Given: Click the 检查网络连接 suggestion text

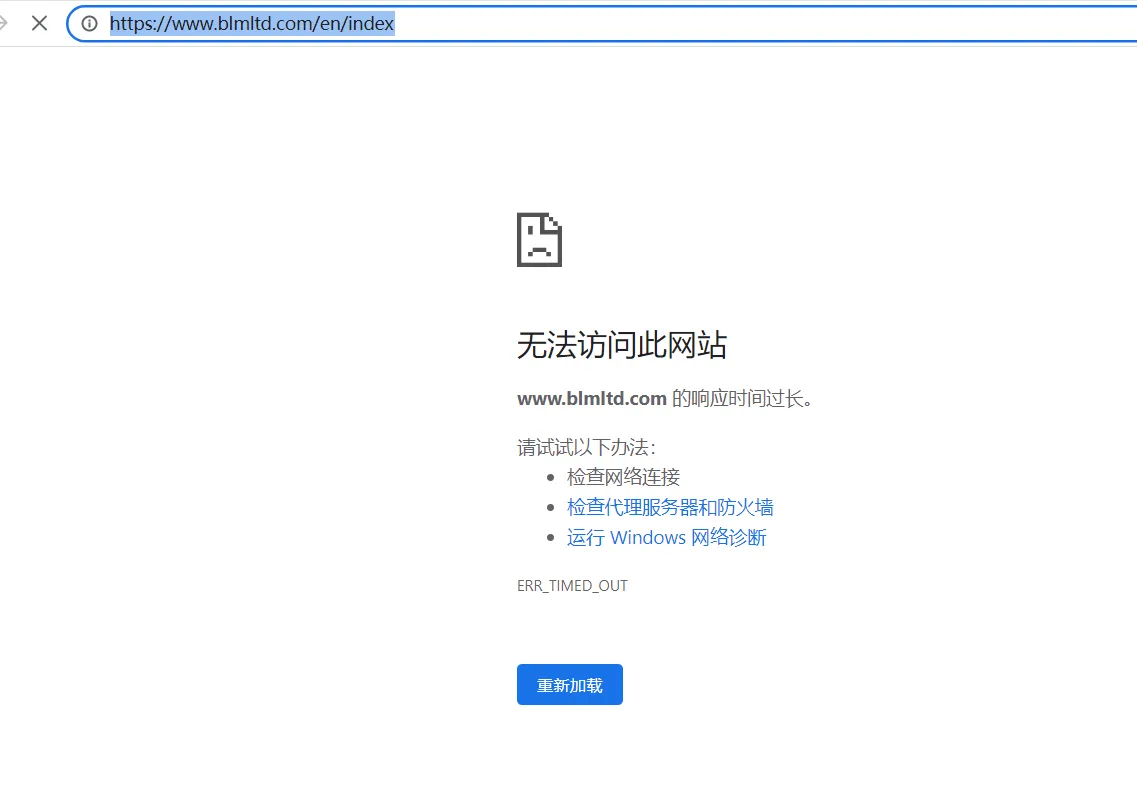Looking at the screenshot, I should point(624,476).
